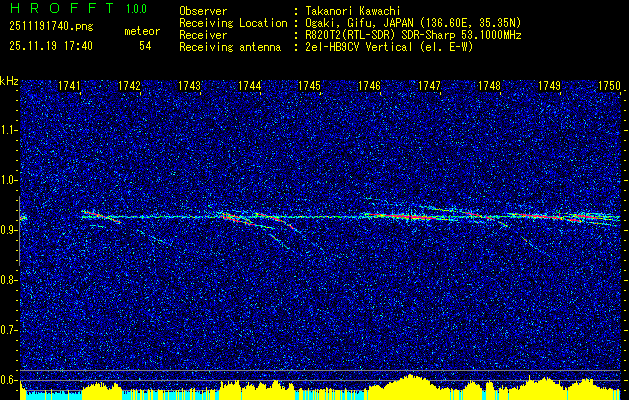
Task: Click the 1.0 kHz axis label
Action: (9, 181)
